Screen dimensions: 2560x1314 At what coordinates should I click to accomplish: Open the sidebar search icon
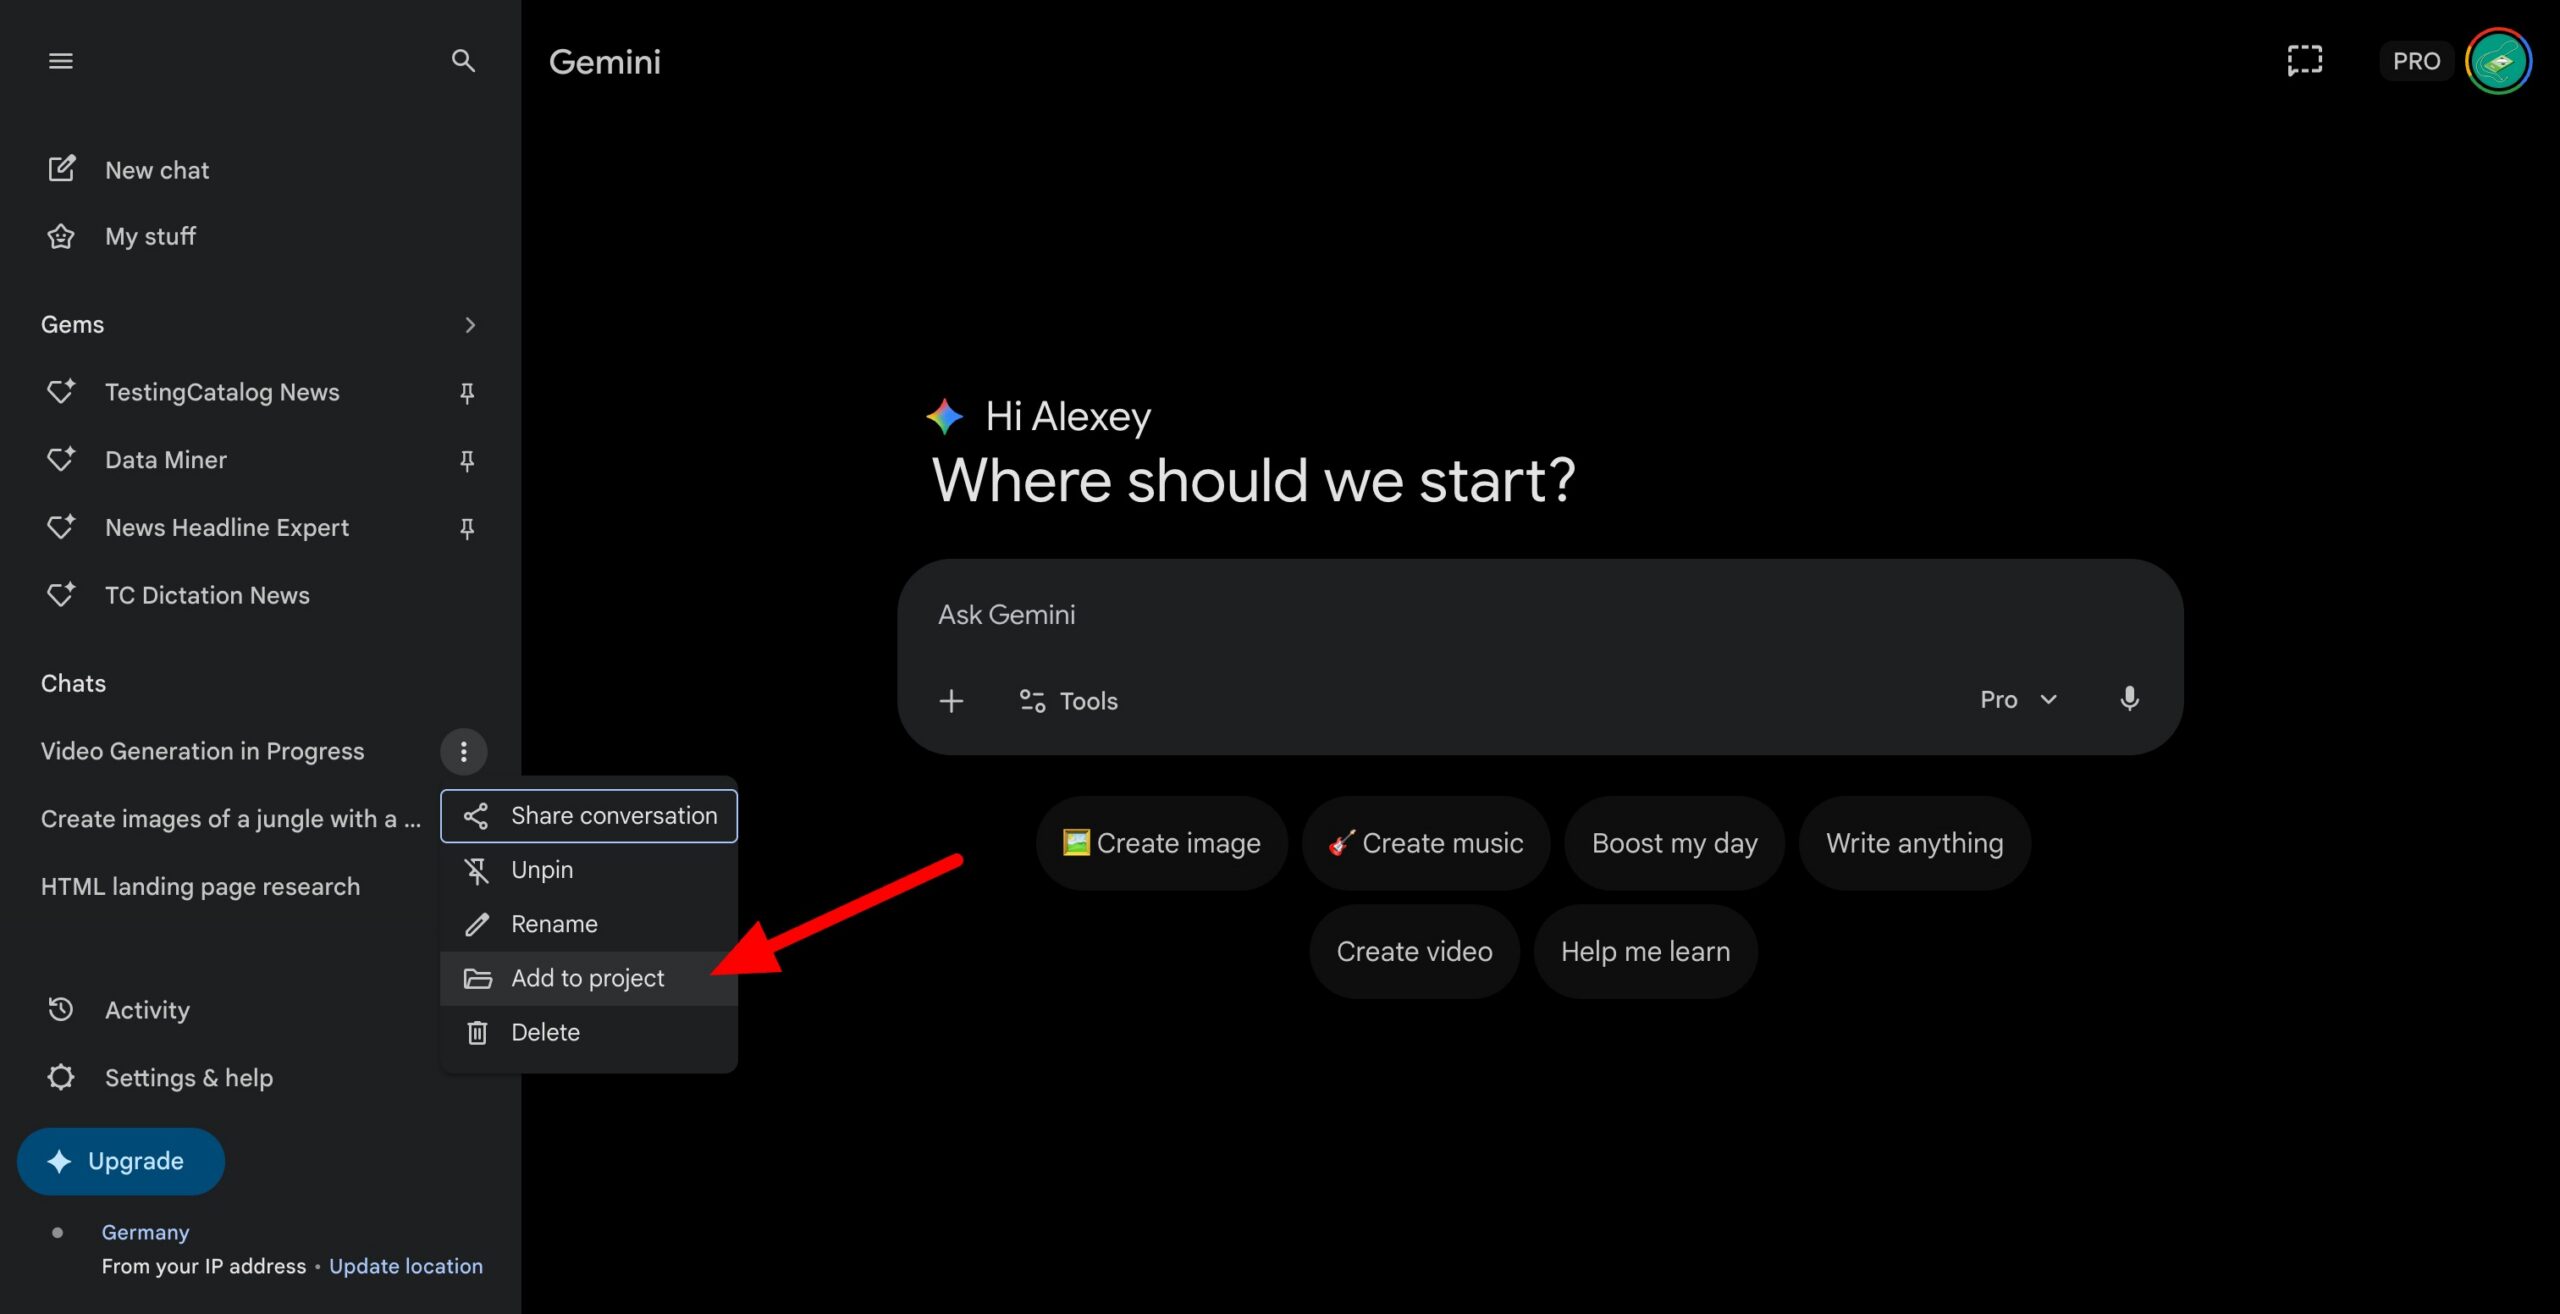coord(462,61)
